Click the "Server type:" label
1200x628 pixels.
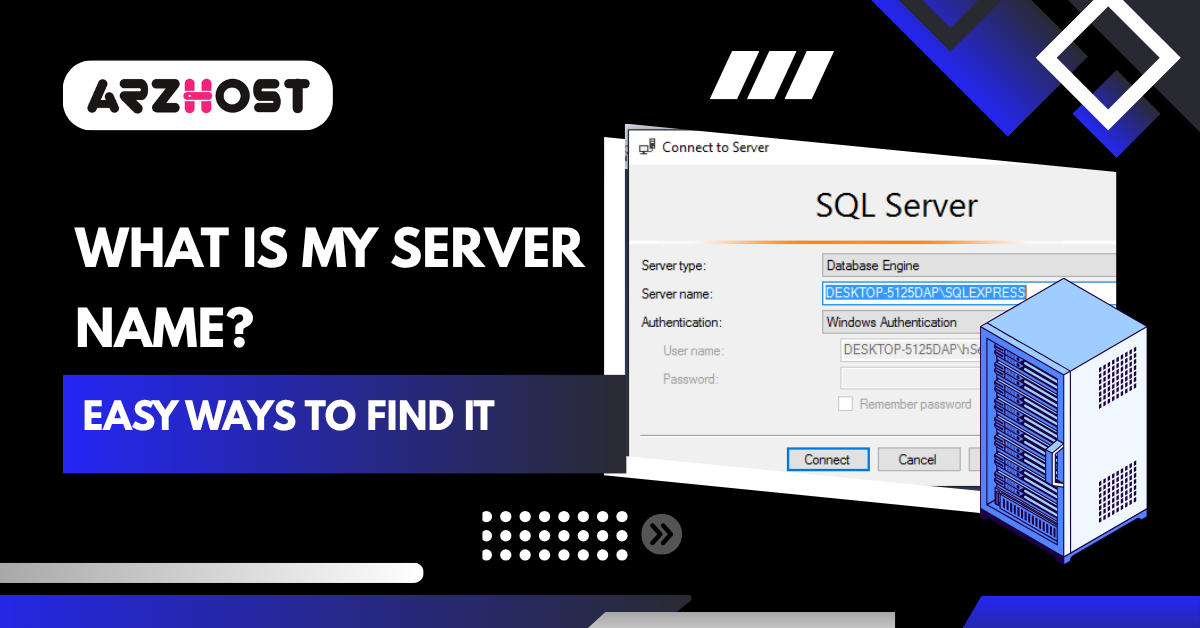(x=674, y=266)
